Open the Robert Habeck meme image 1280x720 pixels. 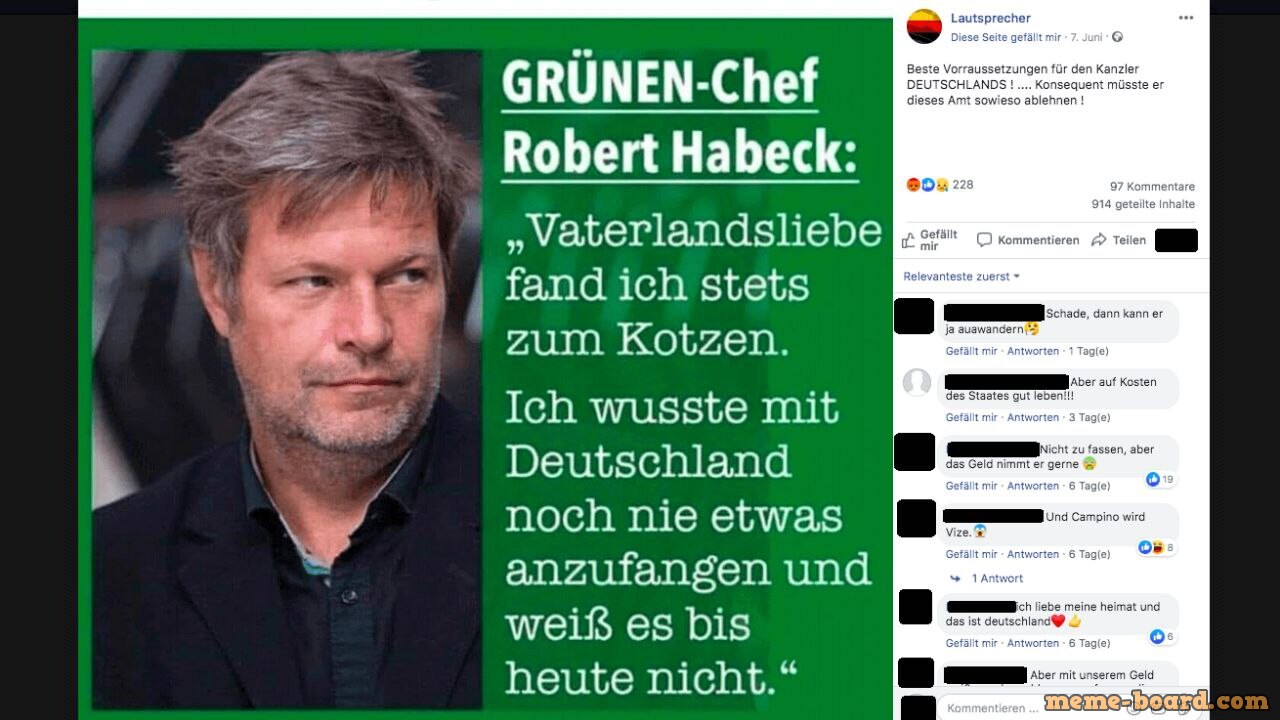pyautogui.click(x=485, y=368)
